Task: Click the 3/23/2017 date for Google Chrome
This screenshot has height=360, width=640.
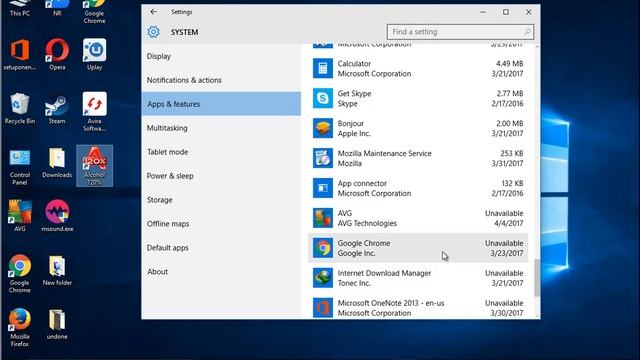Action: click(x=507, y=253)
